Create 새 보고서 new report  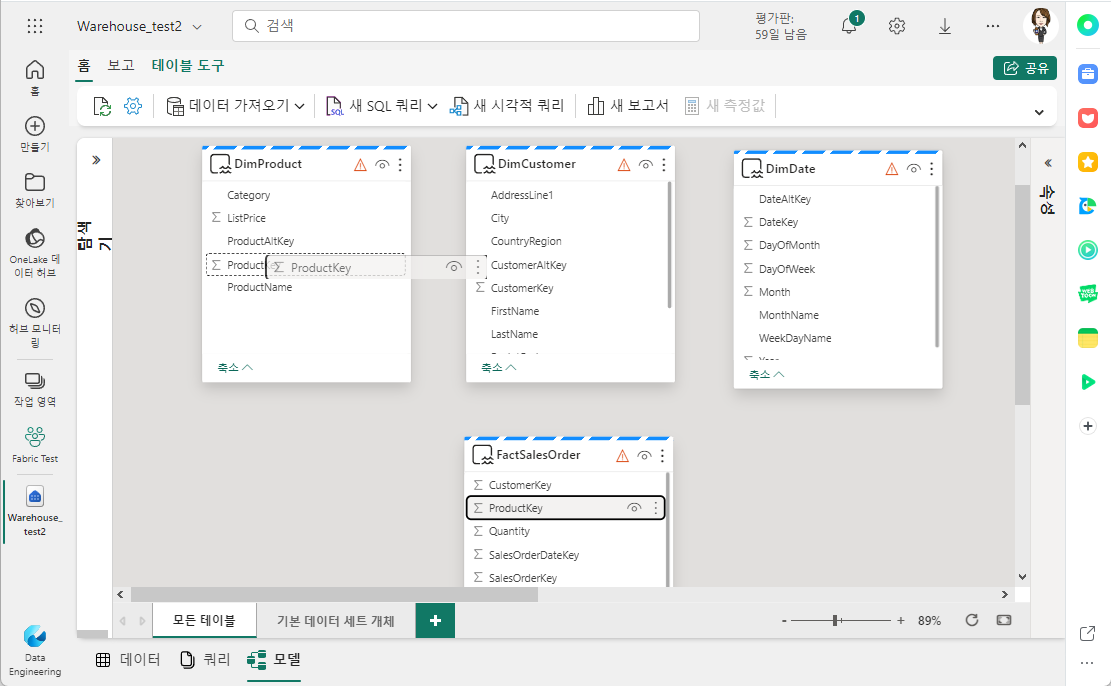pos(628,106)
